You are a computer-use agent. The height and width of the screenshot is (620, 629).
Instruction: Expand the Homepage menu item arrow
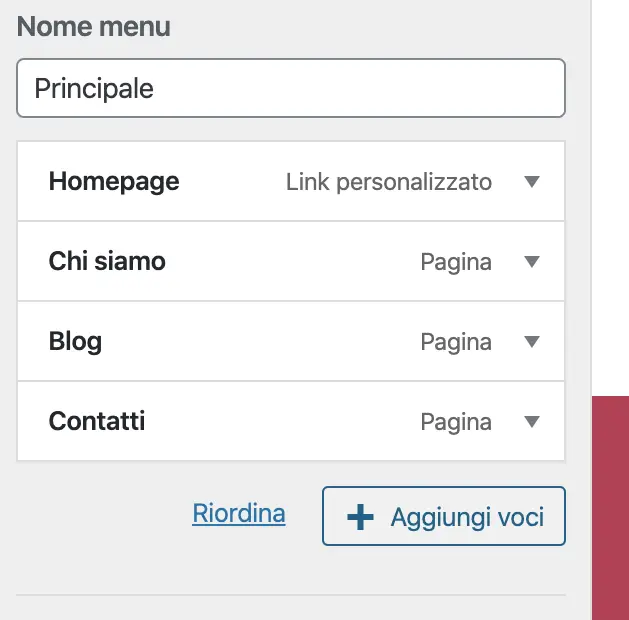[532, 182]
